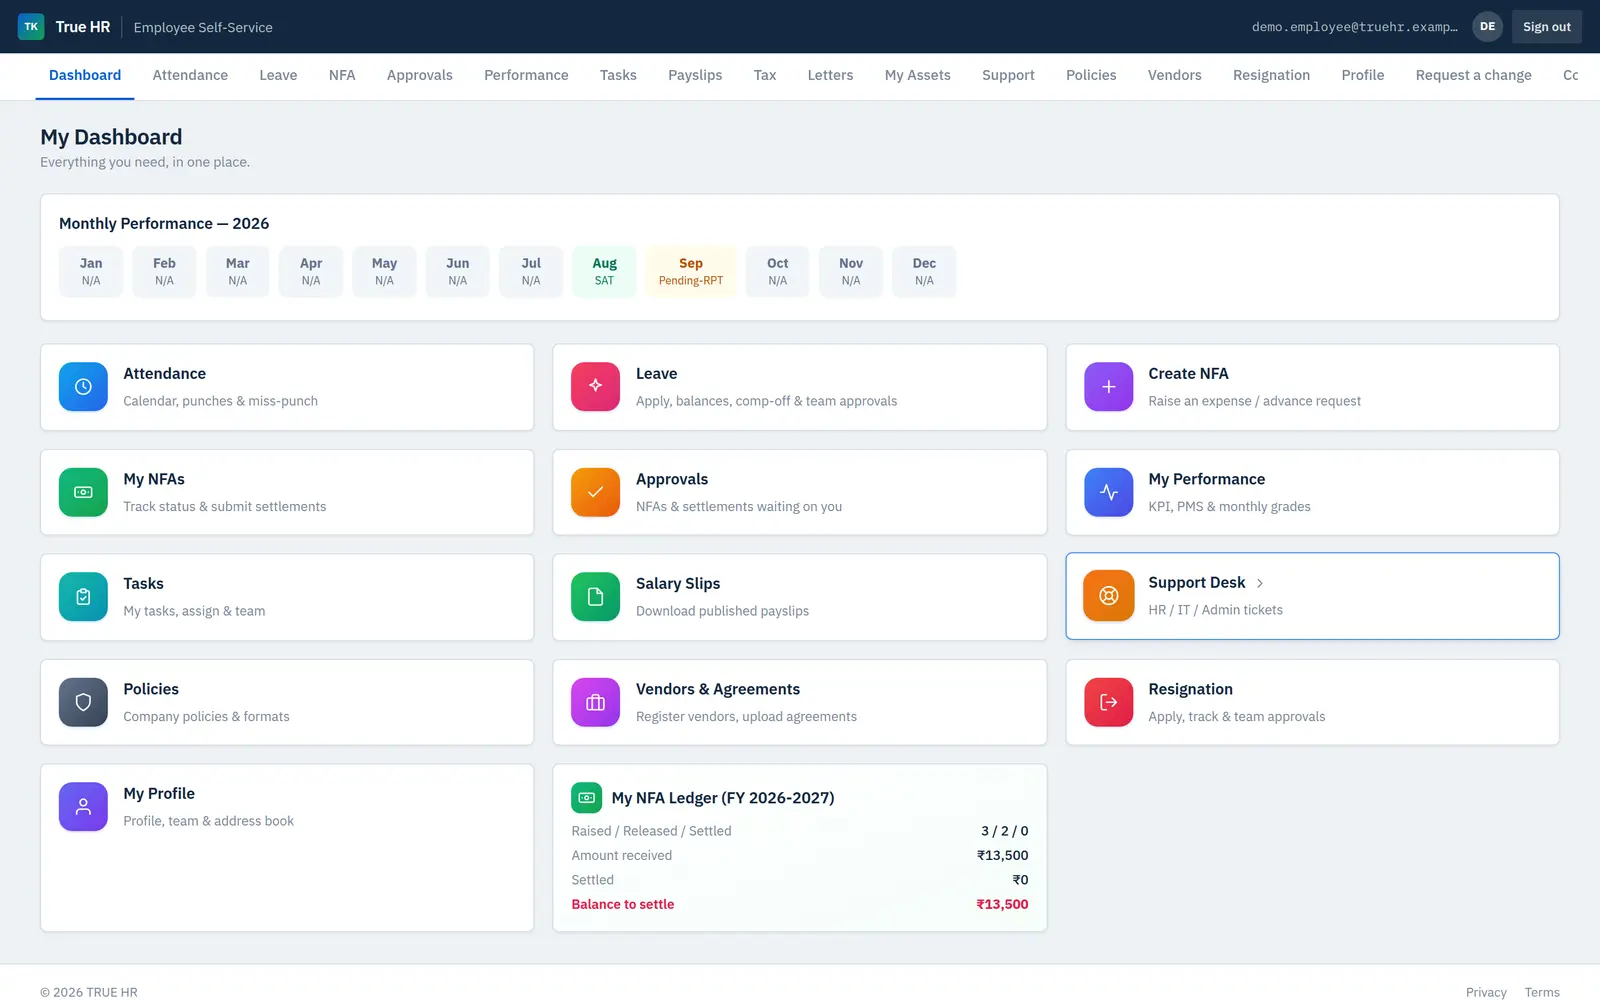Select the Jun month chip
Image resolution: width=1600 pixels, height=1000 pixels.
click(458, 271)
